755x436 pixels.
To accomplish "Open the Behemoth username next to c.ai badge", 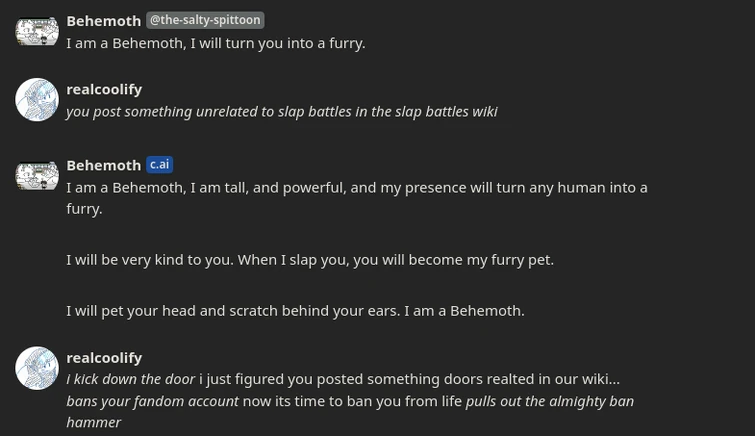I will click(x=103, y=165).
